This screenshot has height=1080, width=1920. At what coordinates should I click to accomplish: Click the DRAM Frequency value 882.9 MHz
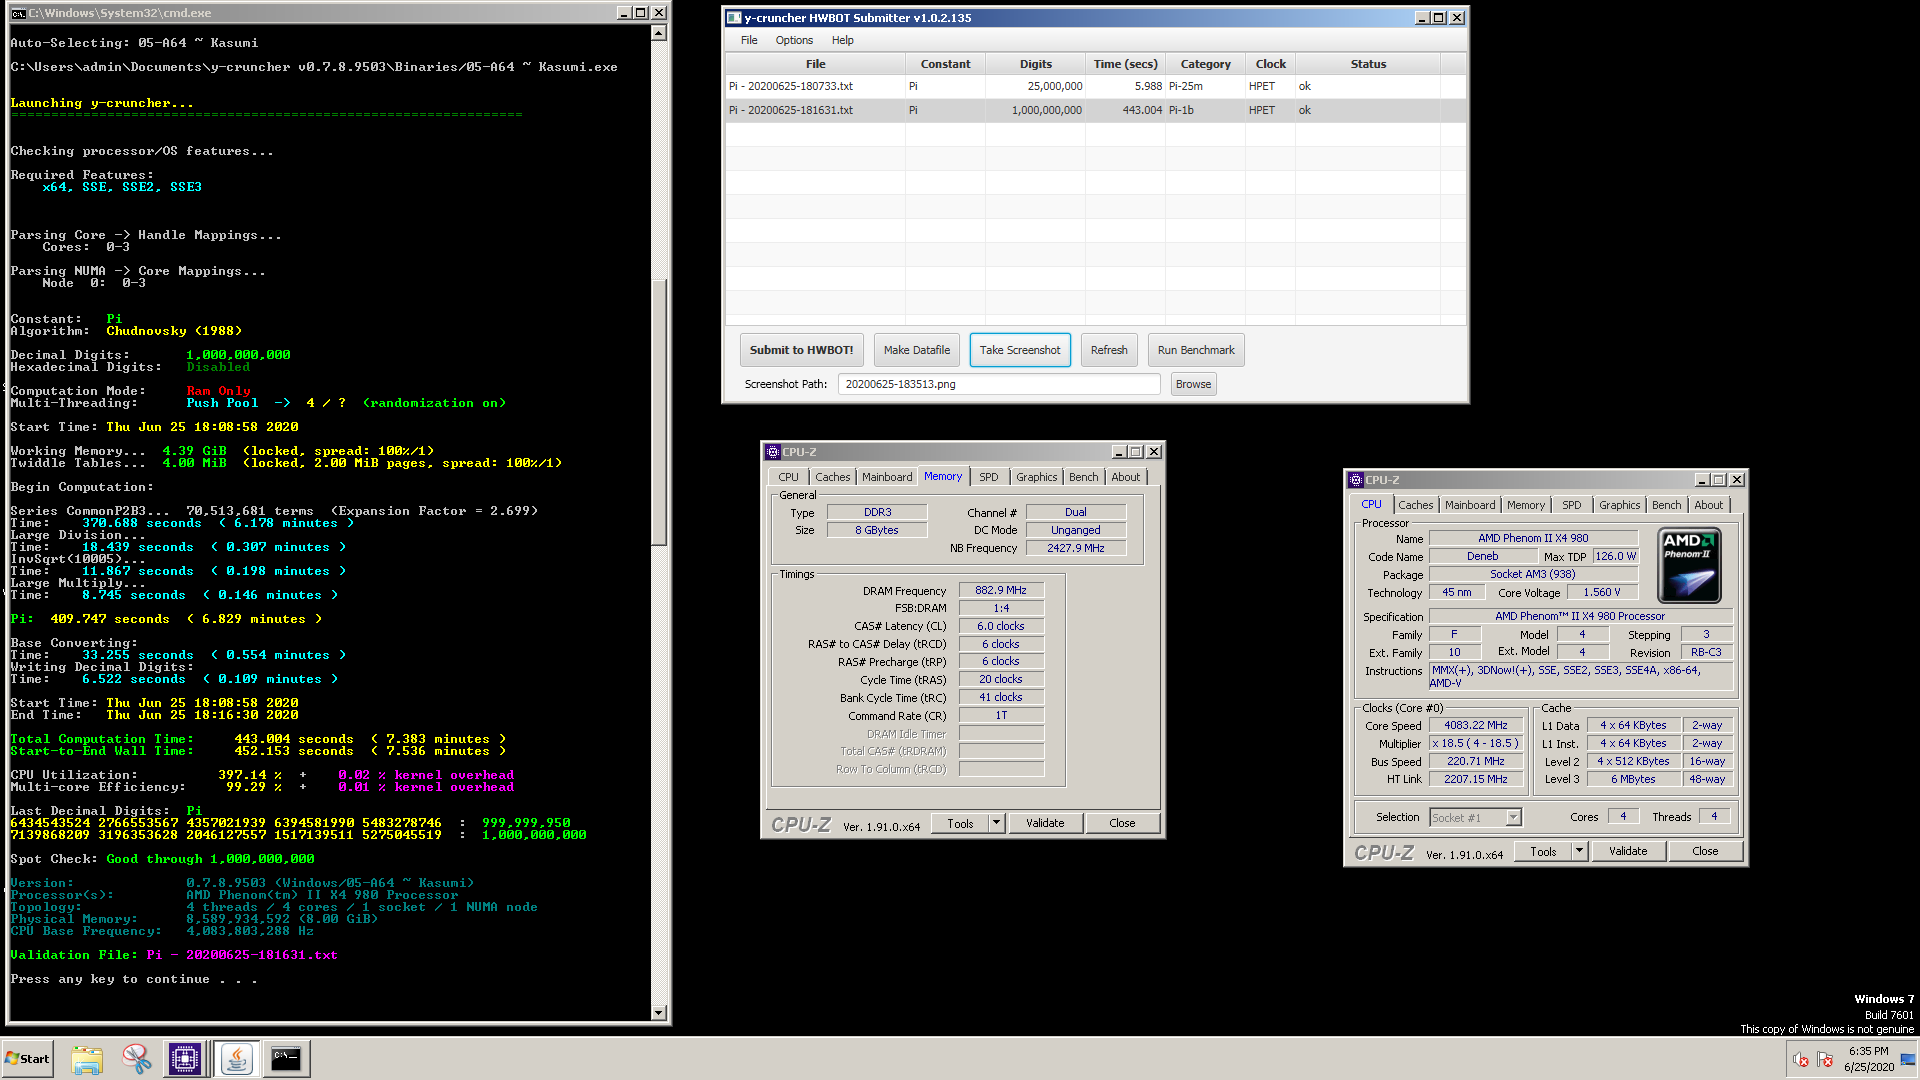(x=1001, y=591)
